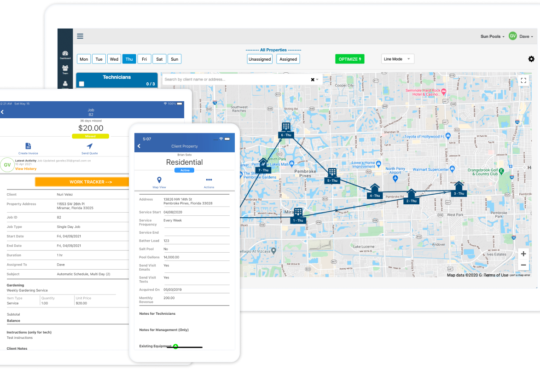
Task: Zoom in on the map with plus
Action: [x=523, y=254]
